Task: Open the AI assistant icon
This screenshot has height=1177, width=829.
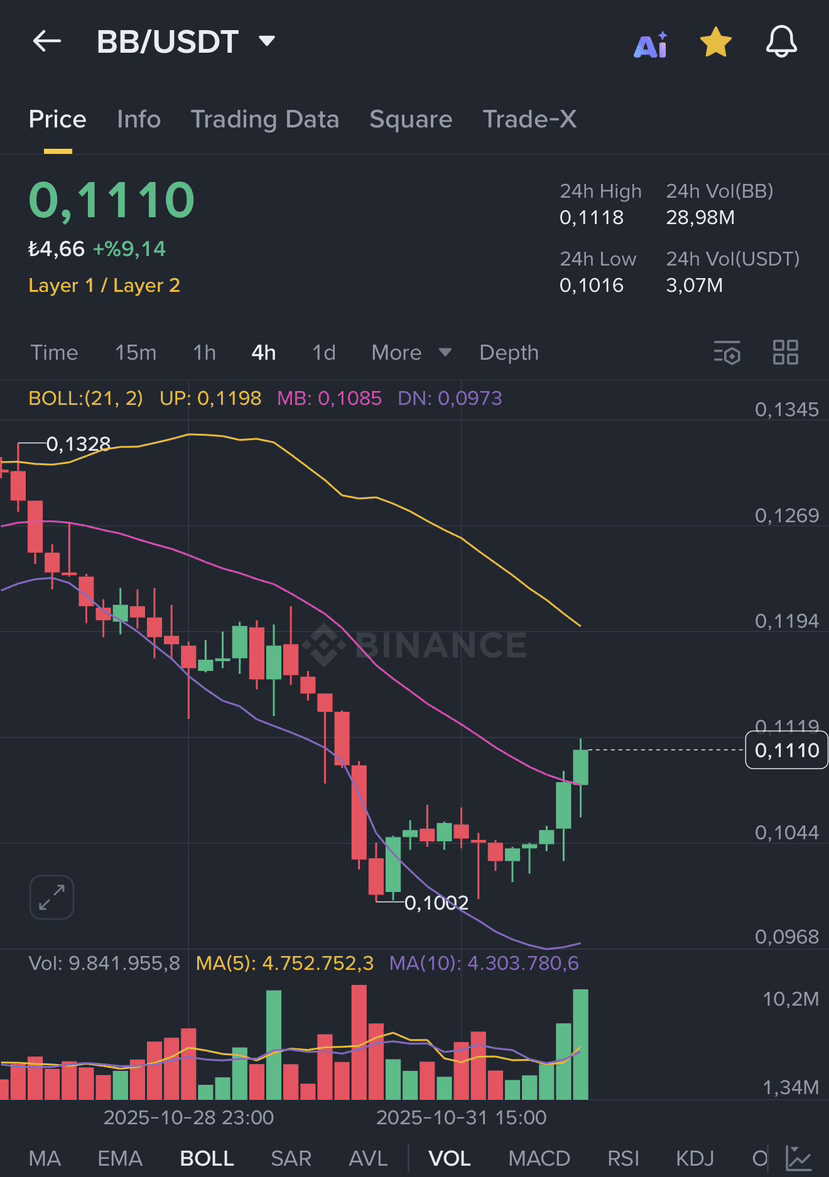Action: (x=650, y=44)
